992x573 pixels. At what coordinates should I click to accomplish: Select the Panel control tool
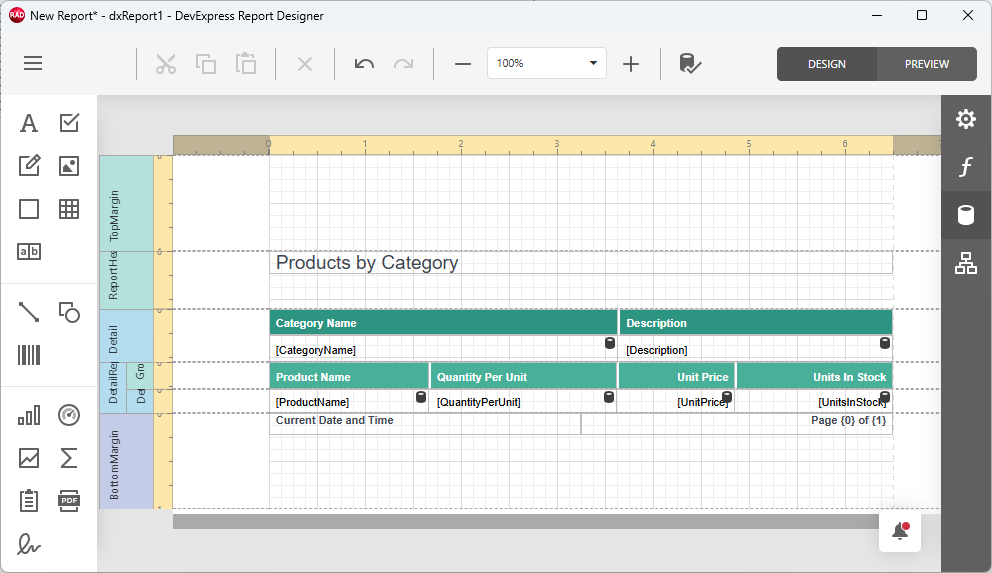(x=28, y=209)
